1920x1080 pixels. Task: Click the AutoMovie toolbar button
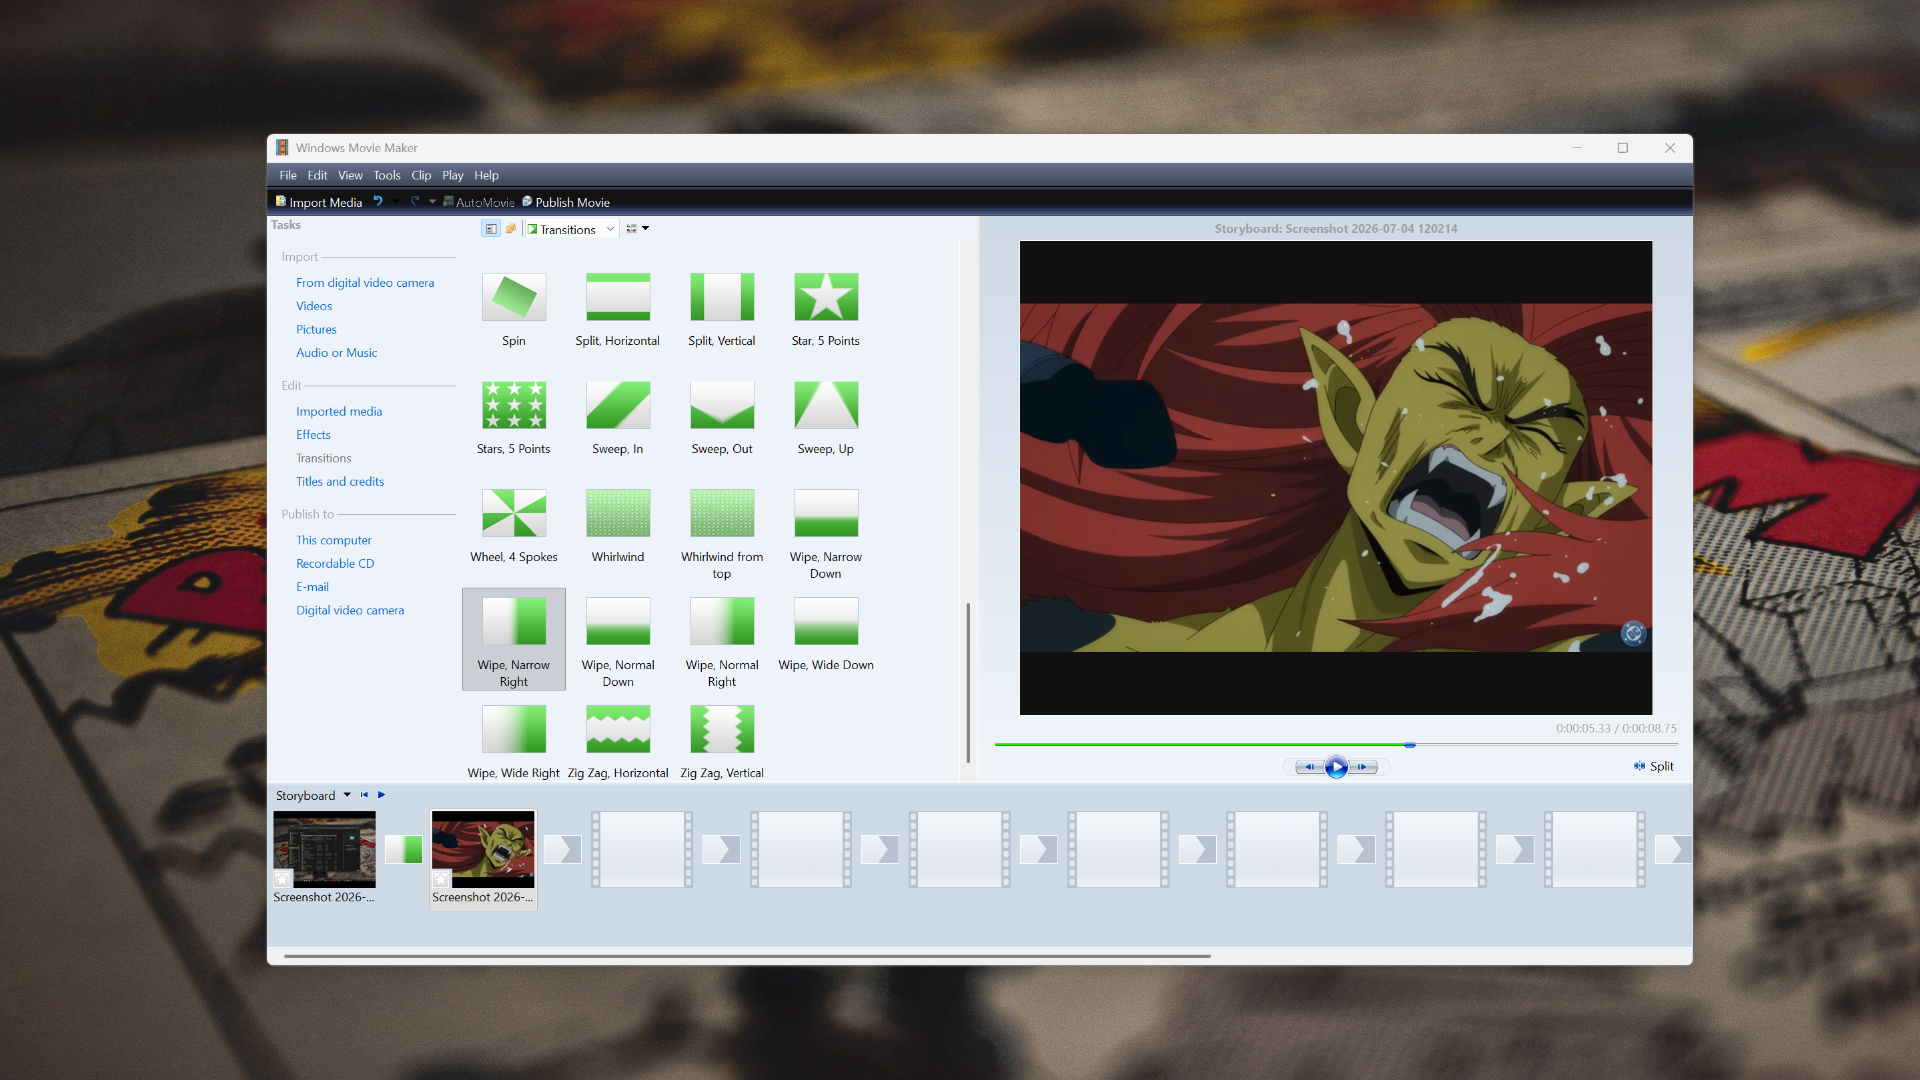(x=479, y=202)
